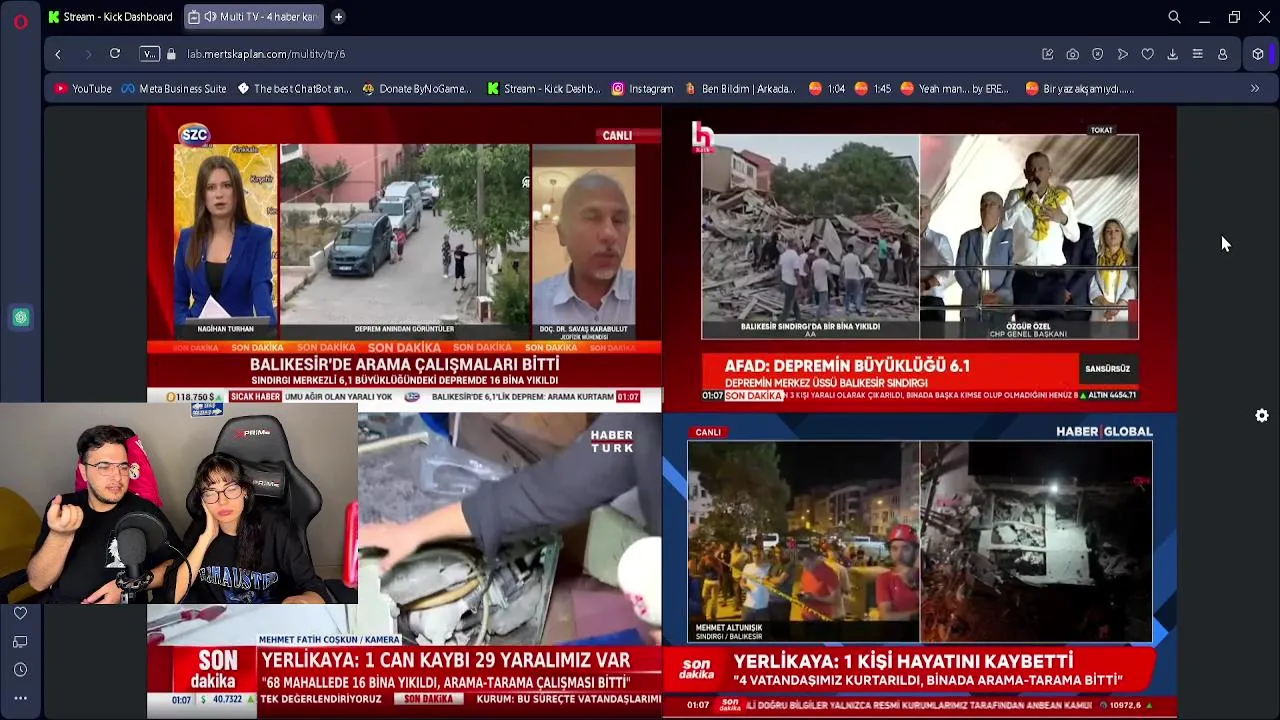This screenshot has width=1280, height=720.
Task: Click headline YERLİKAYA: 1 CAN KAYBI 29 YARALIMIZ VAR
Action: coord(446,661)
